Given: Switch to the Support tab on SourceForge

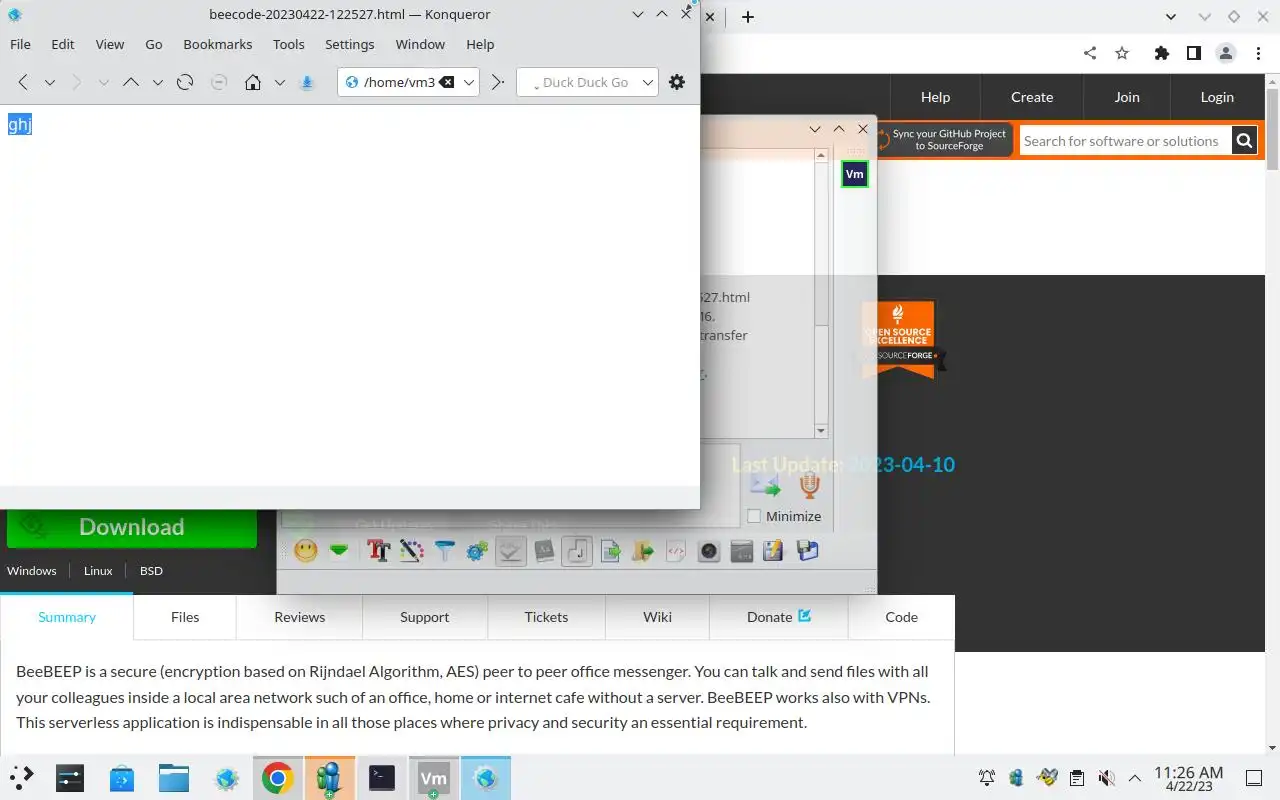Looking at the screenshot, I should coord(424,617).
